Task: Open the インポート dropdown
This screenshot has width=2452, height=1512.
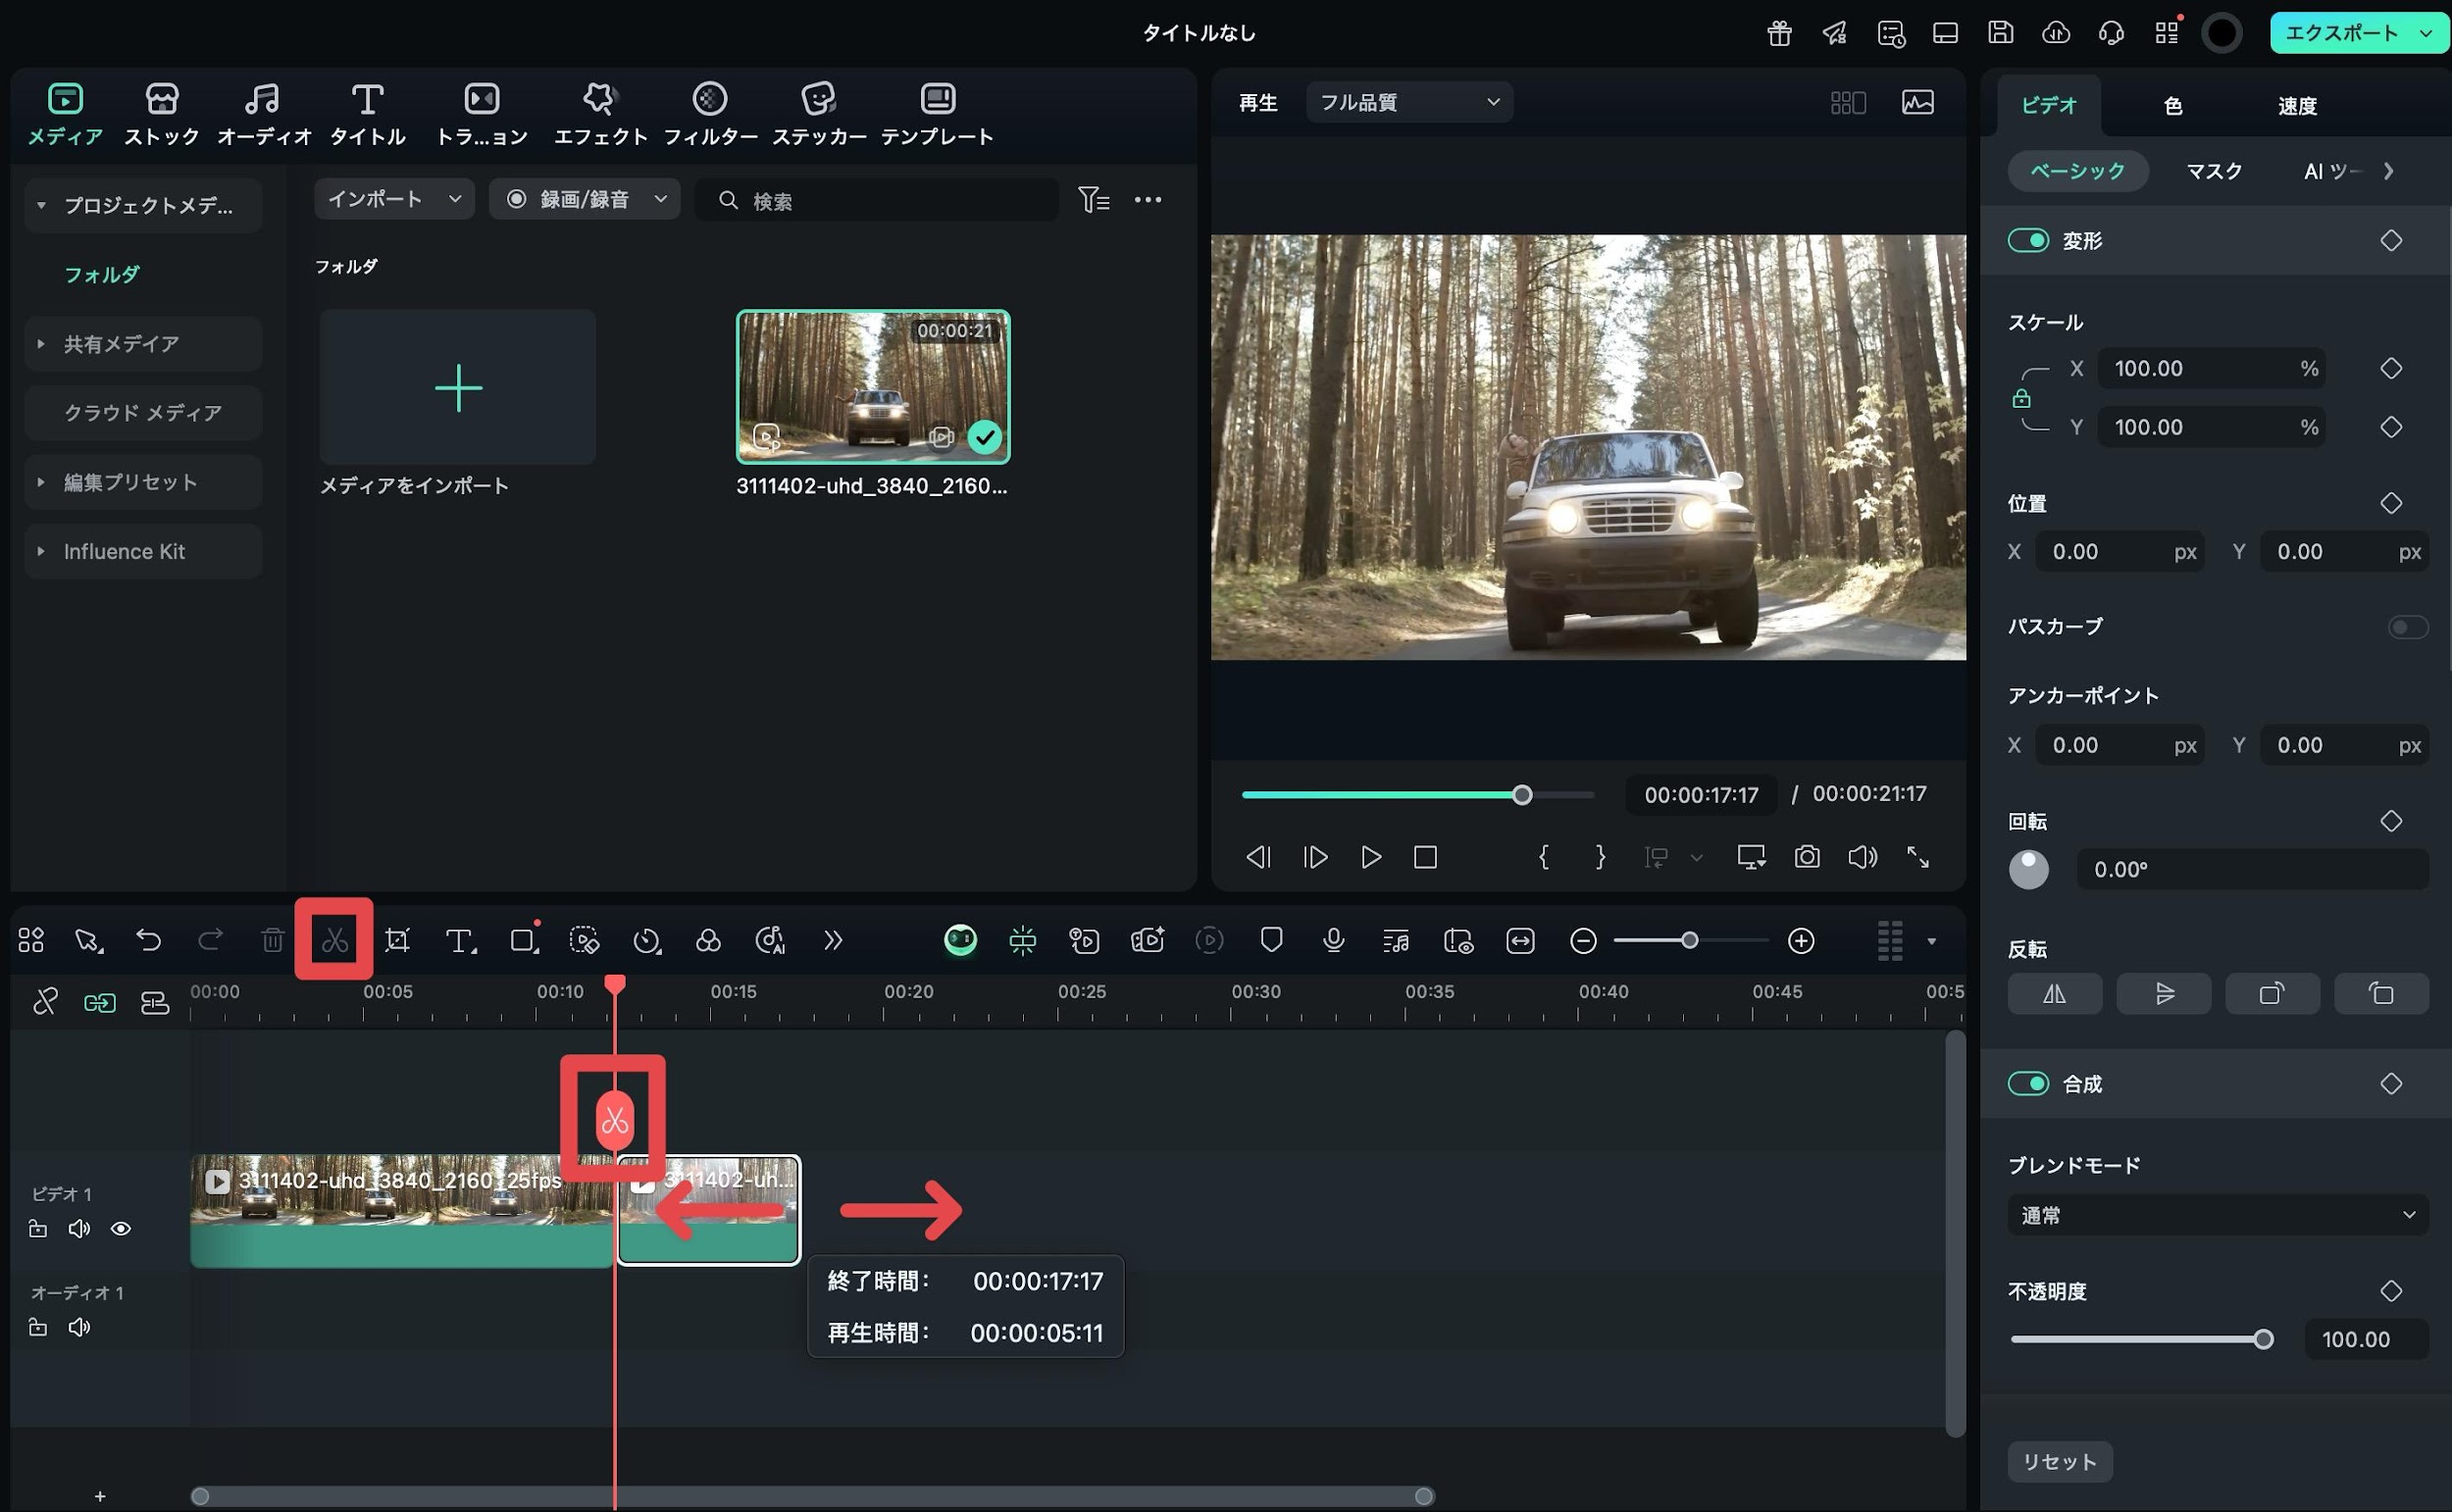Action: point(394,199)
